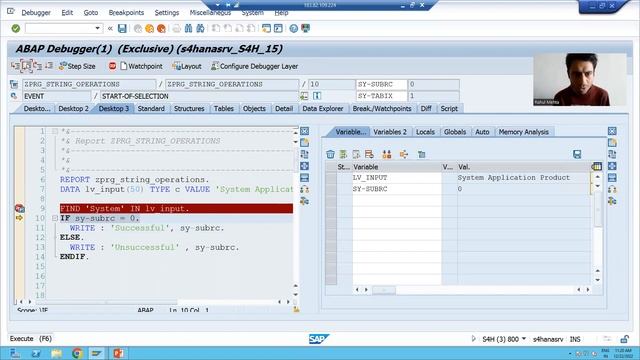This screenshot has width=640, height=360.
Task: Switch to the Break./Watchpoints tab
Action: point(382,109)
